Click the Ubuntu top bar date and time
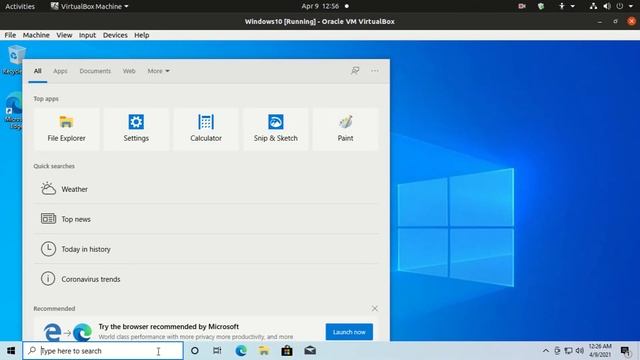Screen dimensions: 640x360 (320, 6)
